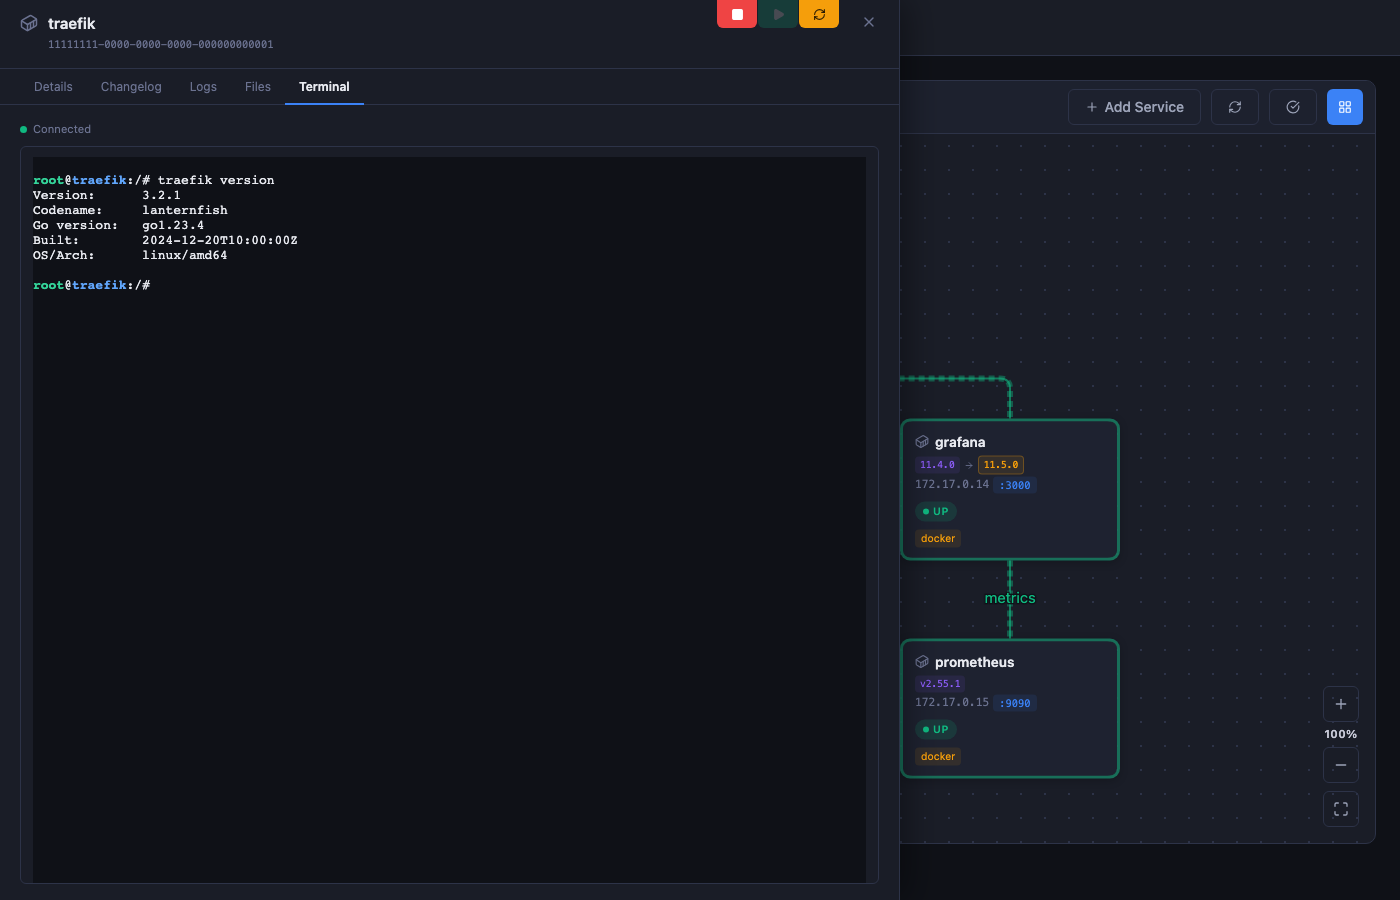The width and height of the screenshot is (1400, 900).
Task: Click the Built timestamp output line
Action: point(165,240)
